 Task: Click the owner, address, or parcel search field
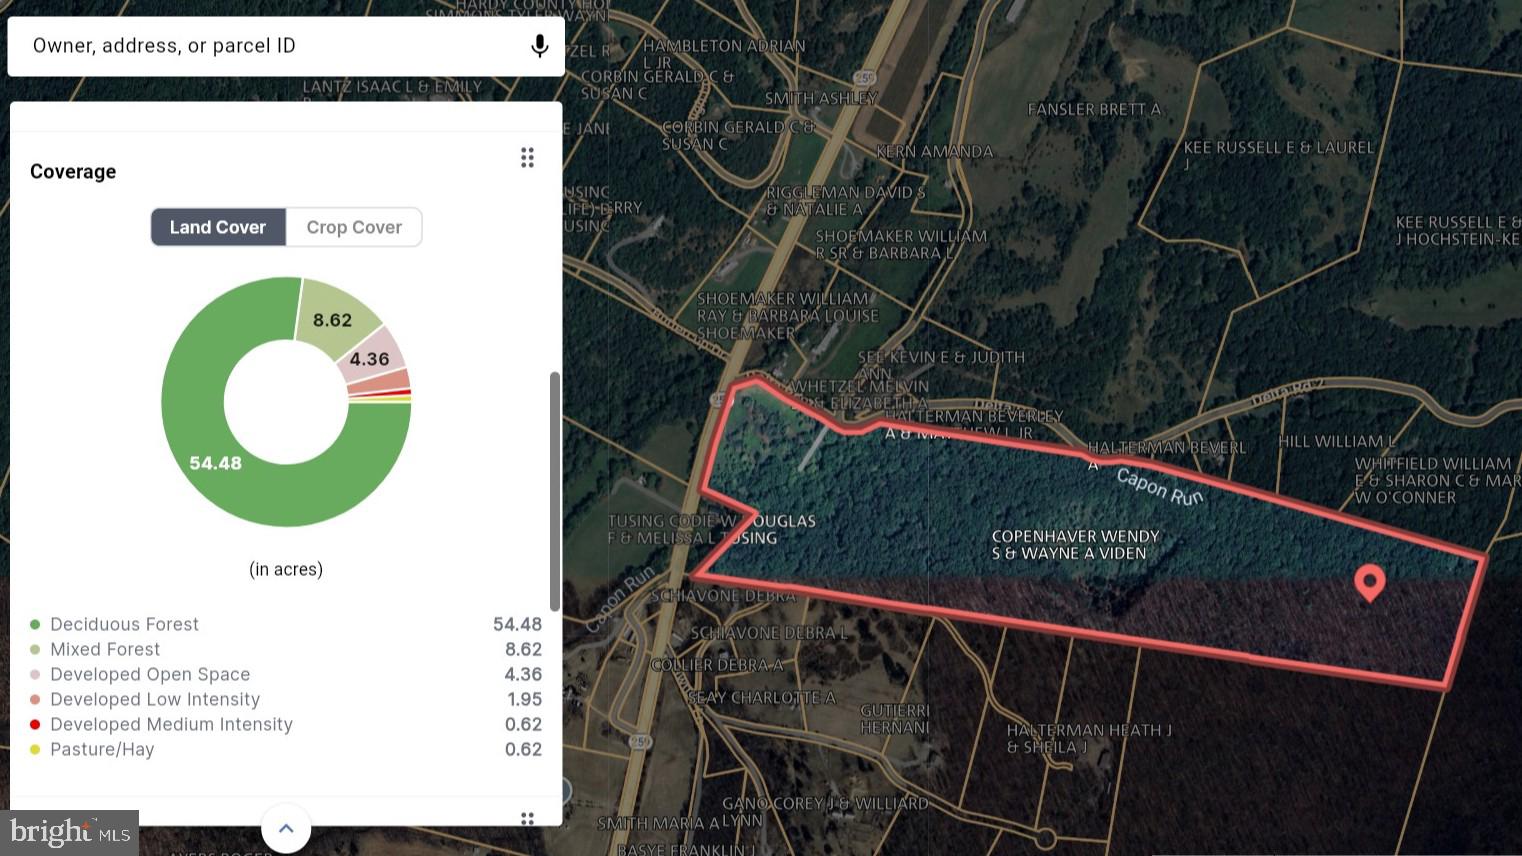(270, 46)
